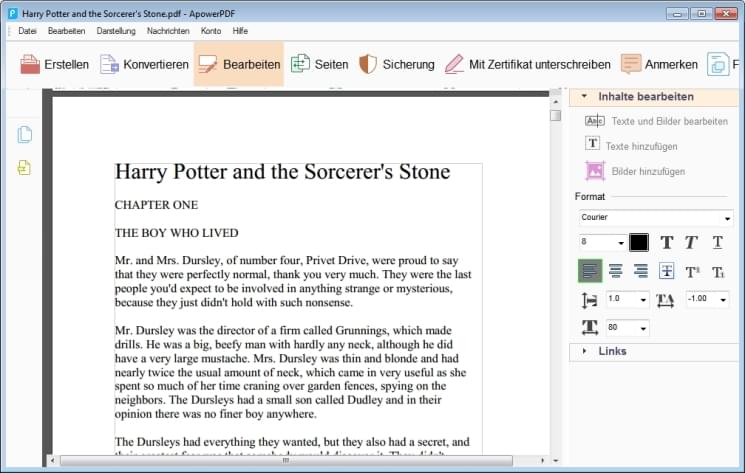Align text to the left

point(590,271)
